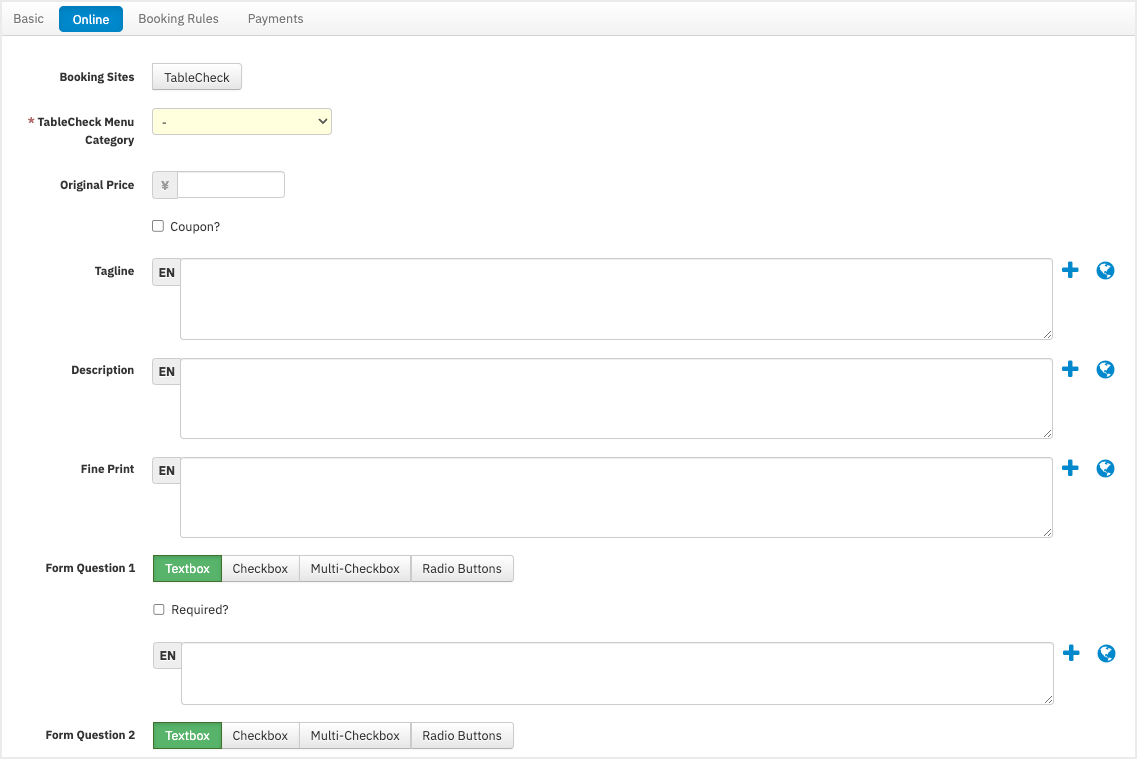Open Fine Print globe language icon
The image size is (1137, 759).
[1105, 468]
